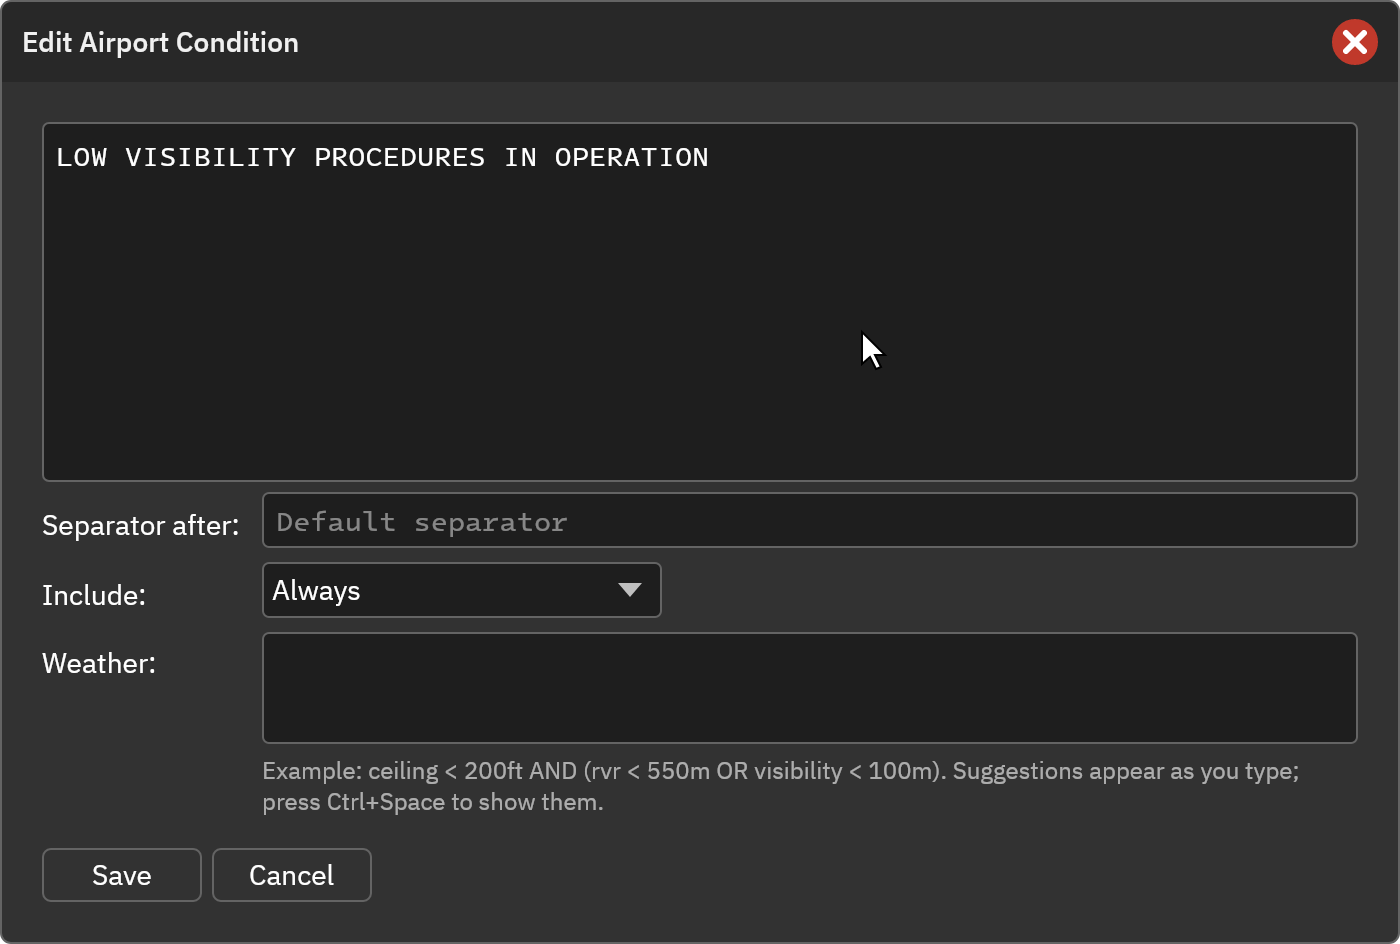Place cursor on the word OPERATION
Image resolution: width=1400 pixels, height=944 pixels.
[632, 157]
